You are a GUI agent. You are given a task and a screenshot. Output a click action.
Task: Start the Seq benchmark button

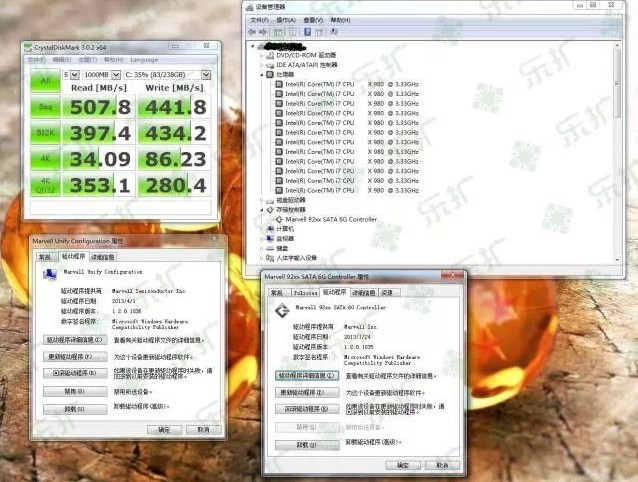click(46, 107)
